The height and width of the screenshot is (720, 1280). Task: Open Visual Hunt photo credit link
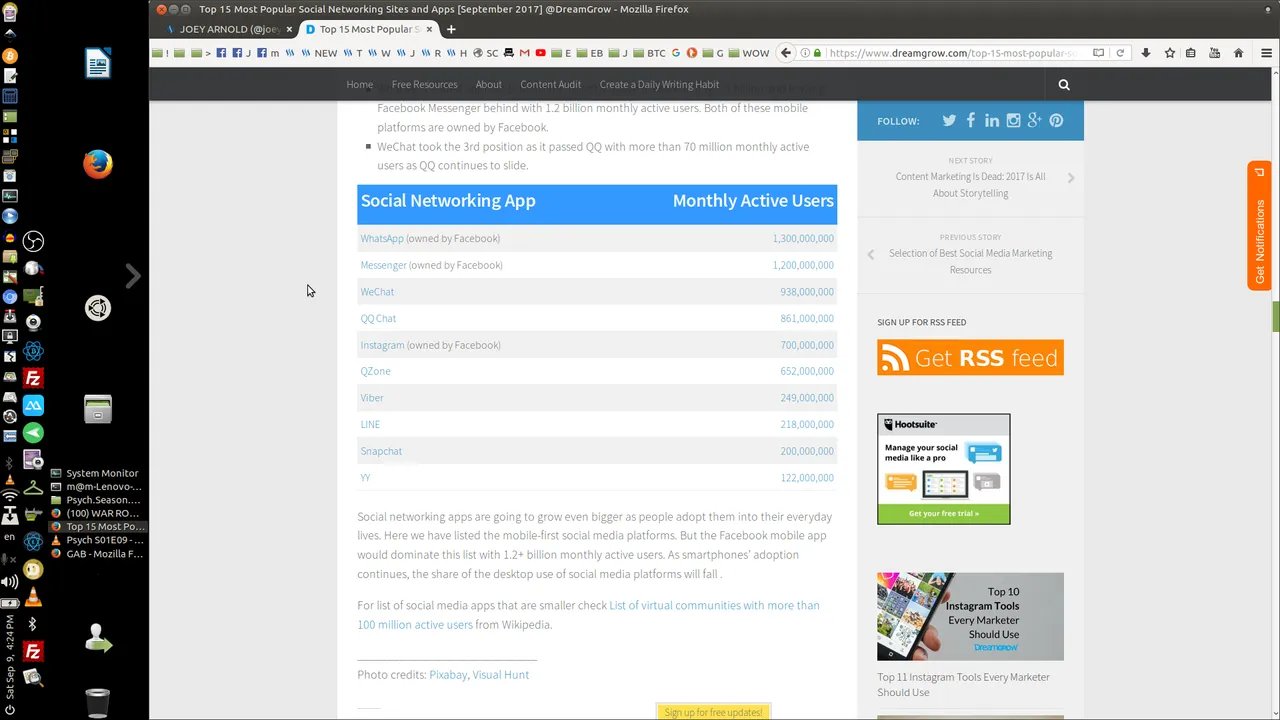[x=500, y=674]
